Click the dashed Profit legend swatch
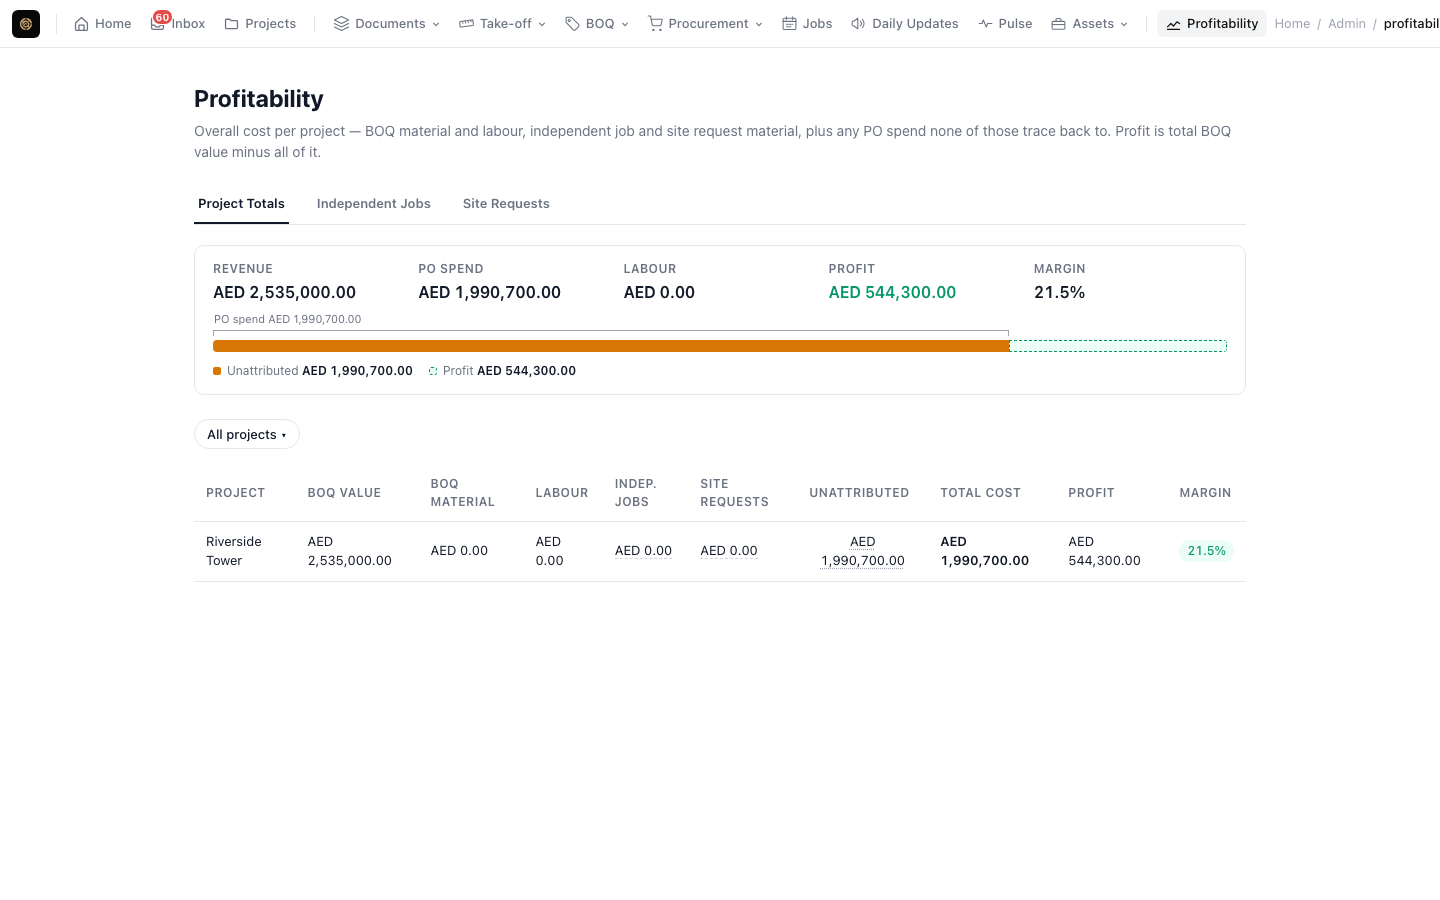 [433, 371]
